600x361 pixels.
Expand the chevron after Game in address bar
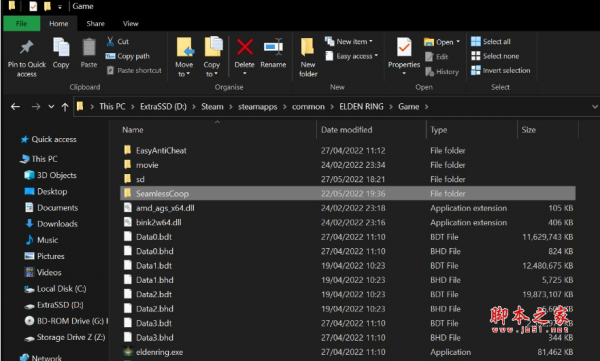[x=426, y=106]
